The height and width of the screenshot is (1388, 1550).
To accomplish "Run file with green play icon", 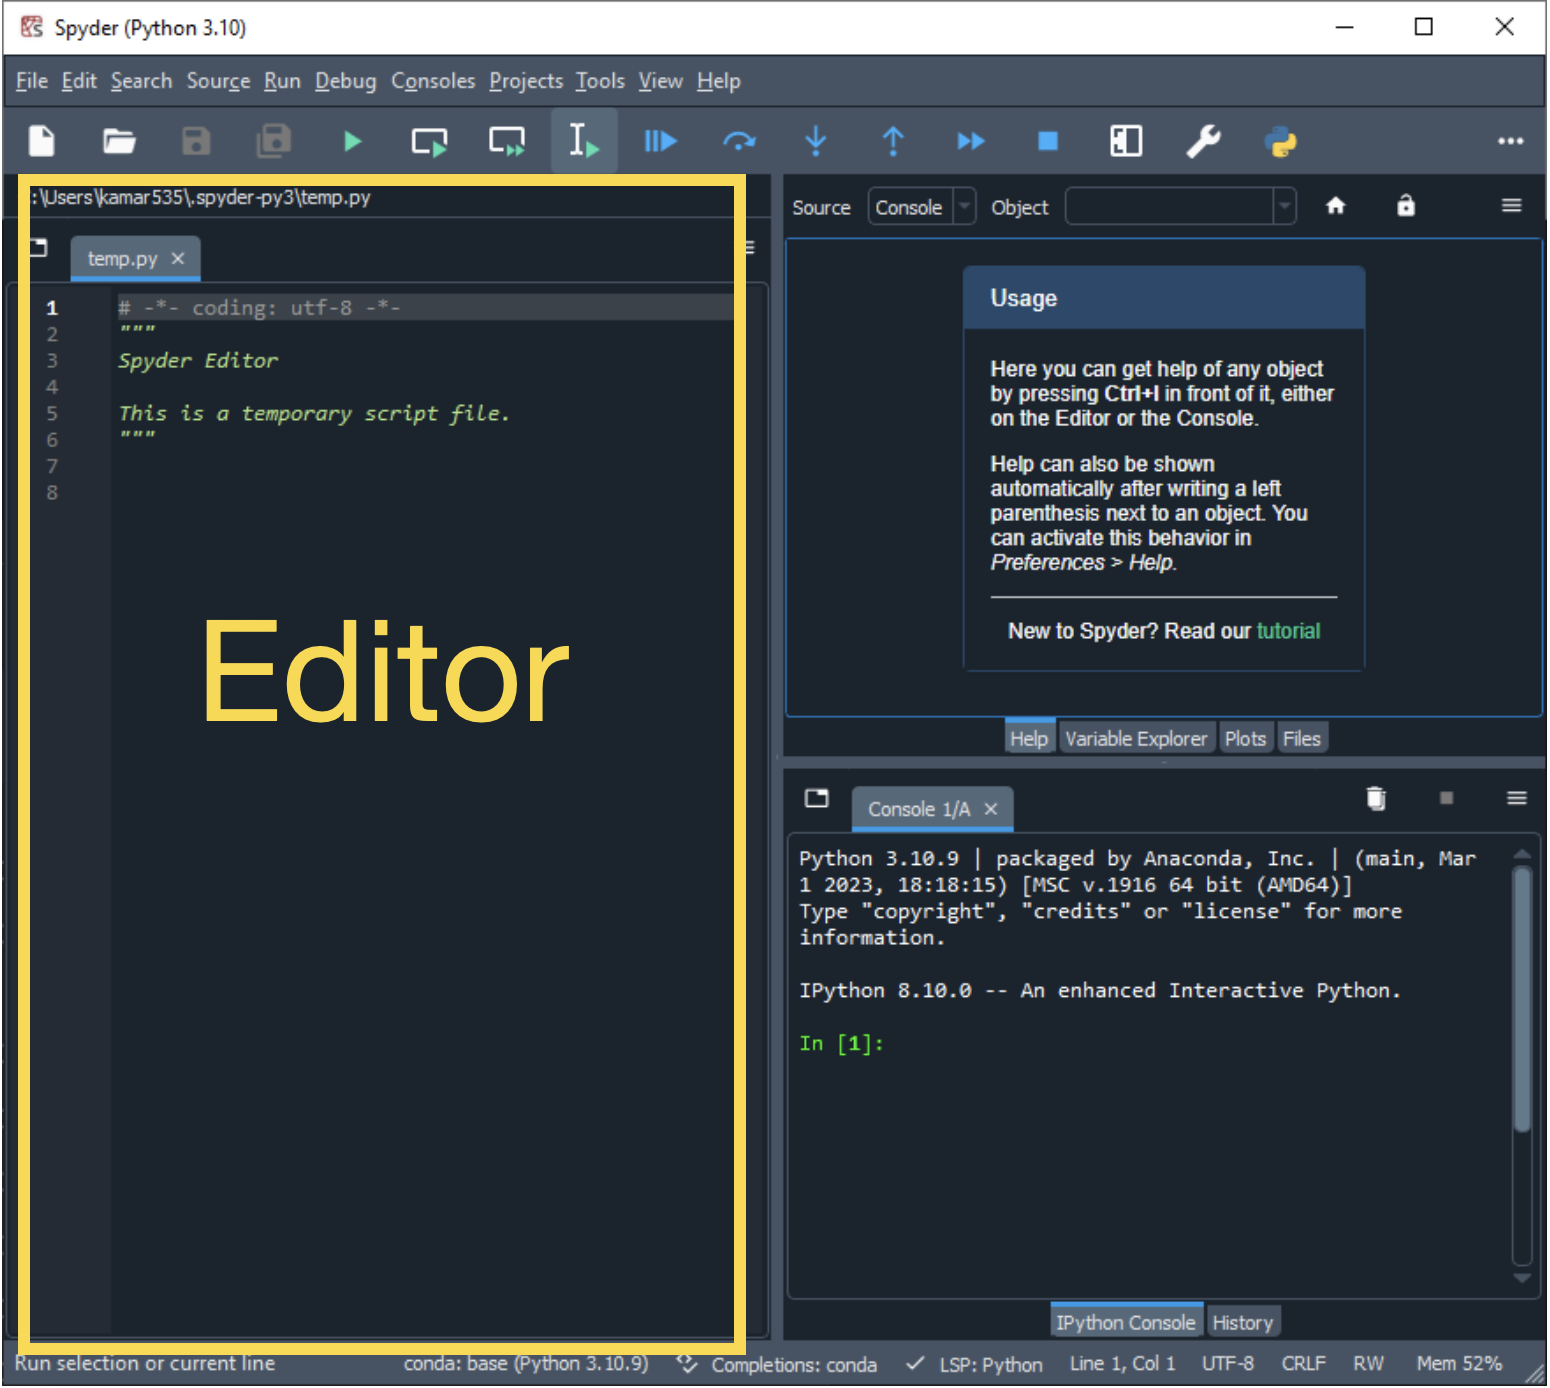I will pos(352,141).
